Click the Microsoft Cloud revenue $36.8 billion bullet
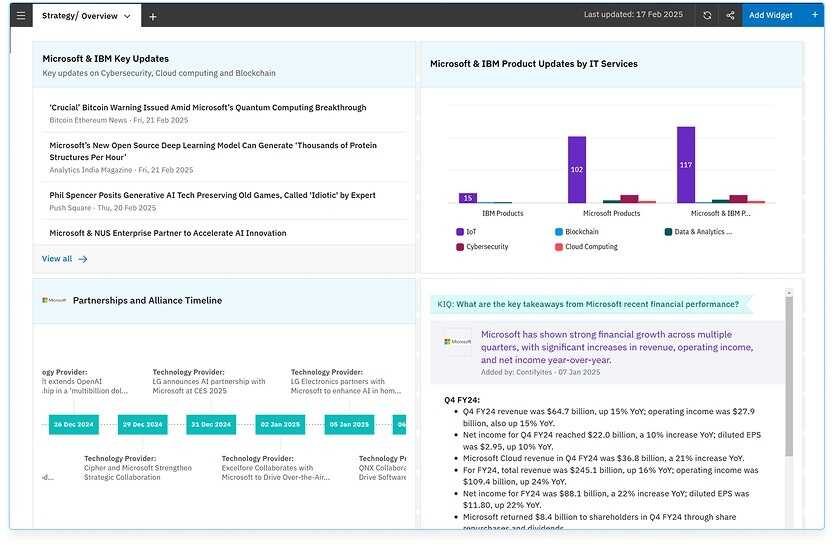 tap(604, 458)
